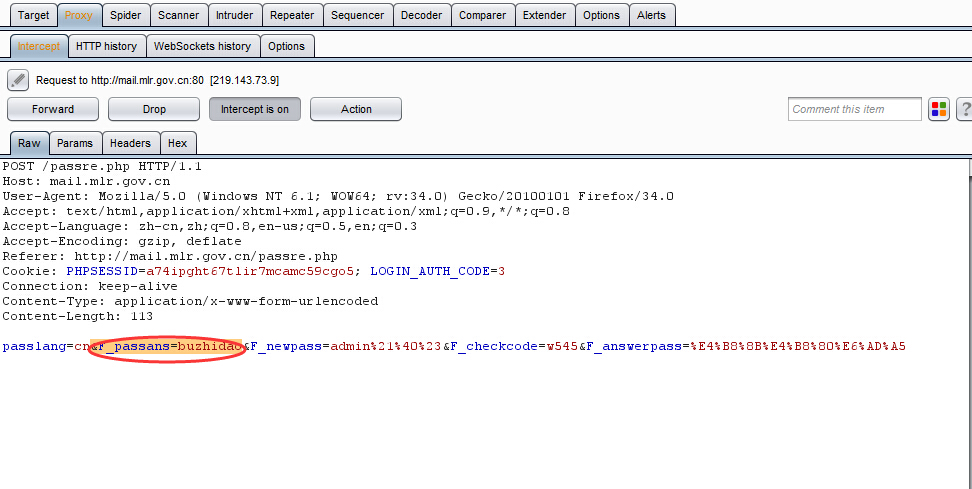The height and width of the screenshot is (489, 972).
Task: Switch to the Params view tab
Action: point(75,143)
